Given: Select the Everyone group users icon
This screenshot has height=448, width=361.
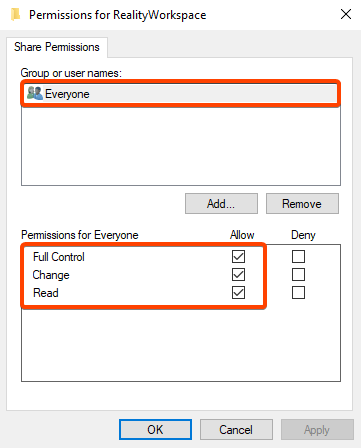Looking at the screenshot, I should coord(35,93).
